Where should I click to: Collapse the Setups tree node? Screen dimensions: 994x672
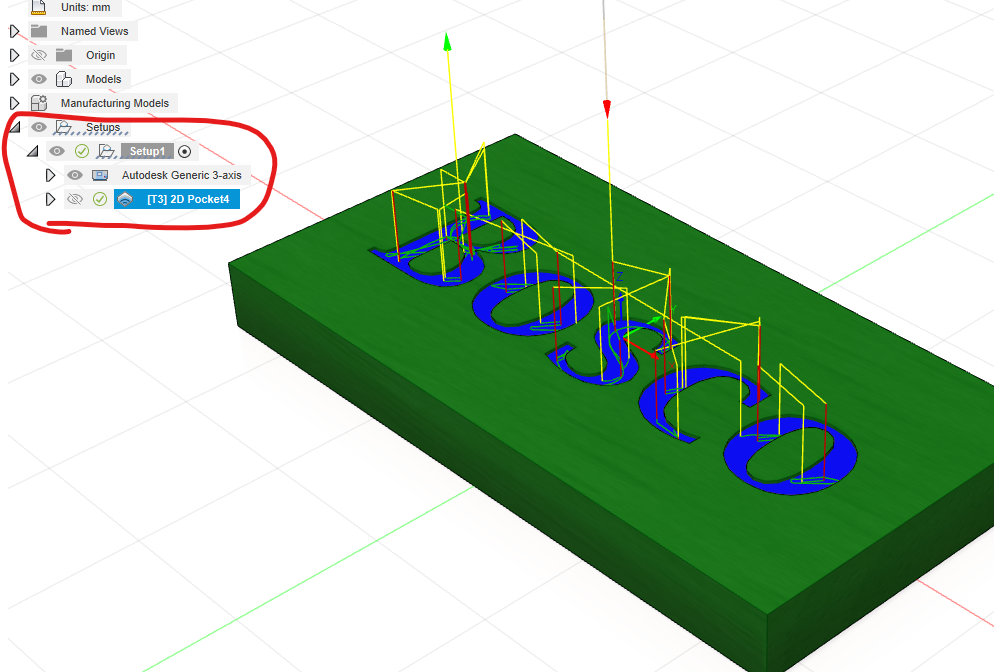pos(14,127)
